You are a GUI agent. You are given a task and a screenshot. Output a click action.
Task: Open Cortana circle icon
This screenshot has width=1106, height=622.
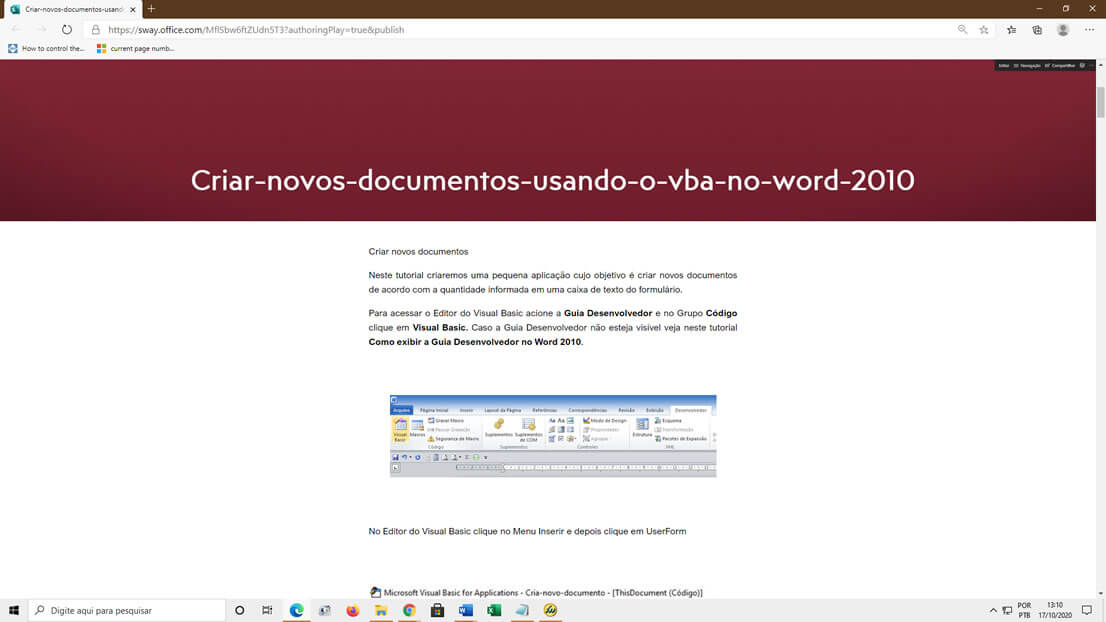(240, 610)
